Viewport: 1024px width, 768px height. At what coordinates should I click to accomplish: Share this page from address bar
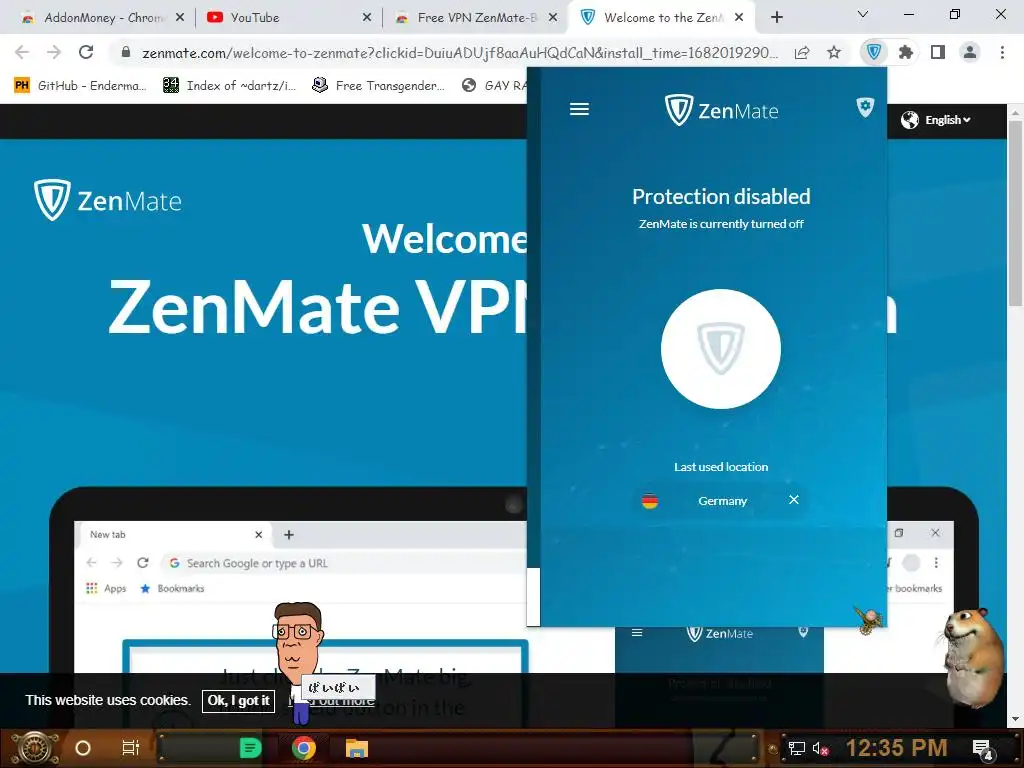[x=802, y=52]
